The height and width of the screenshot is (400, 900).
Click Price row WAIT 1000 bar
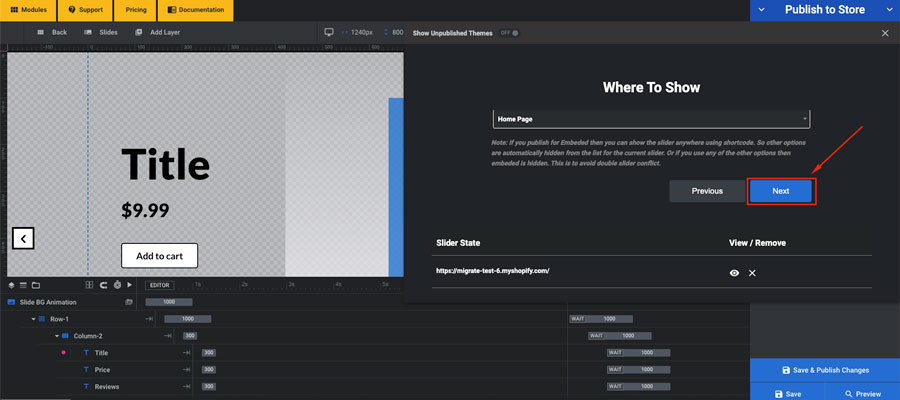639,370
